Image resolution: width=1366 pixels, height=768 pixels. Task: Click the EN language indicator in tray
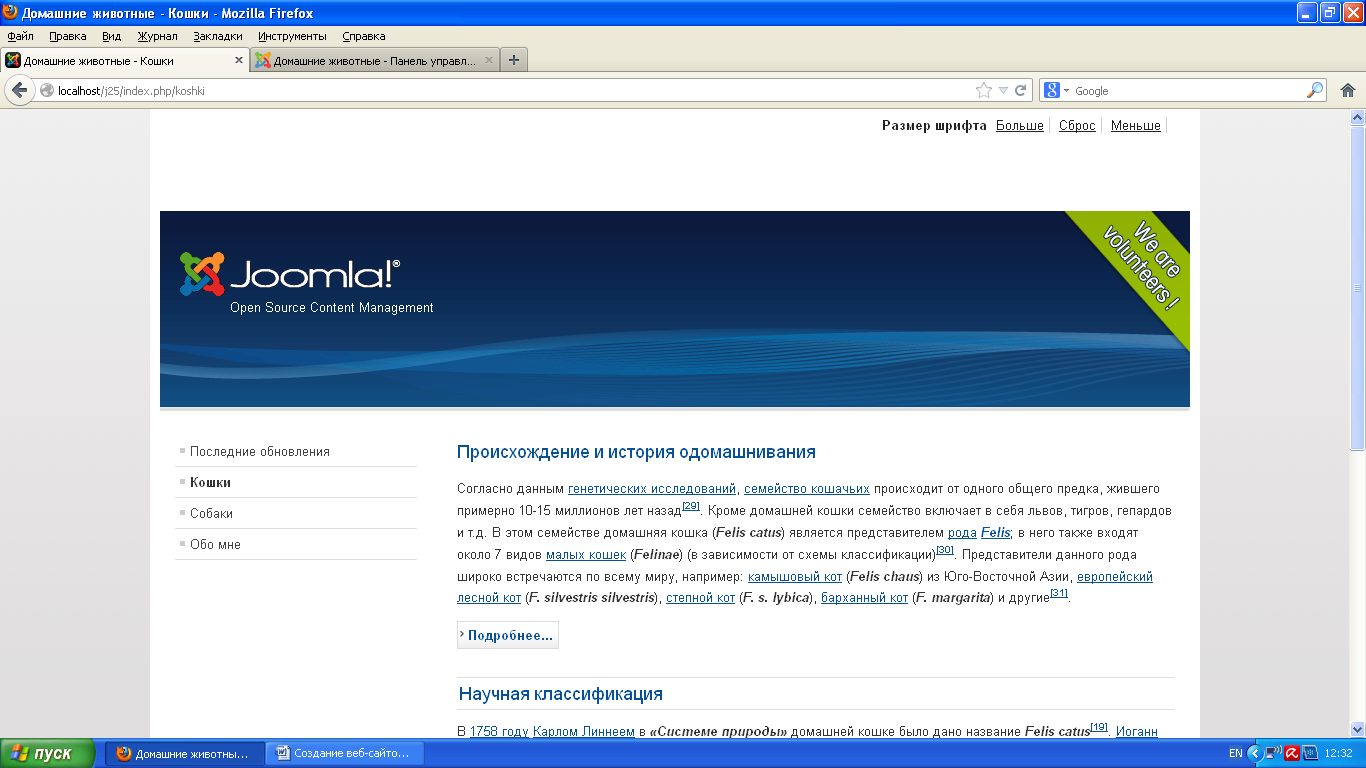(1235, 753)
